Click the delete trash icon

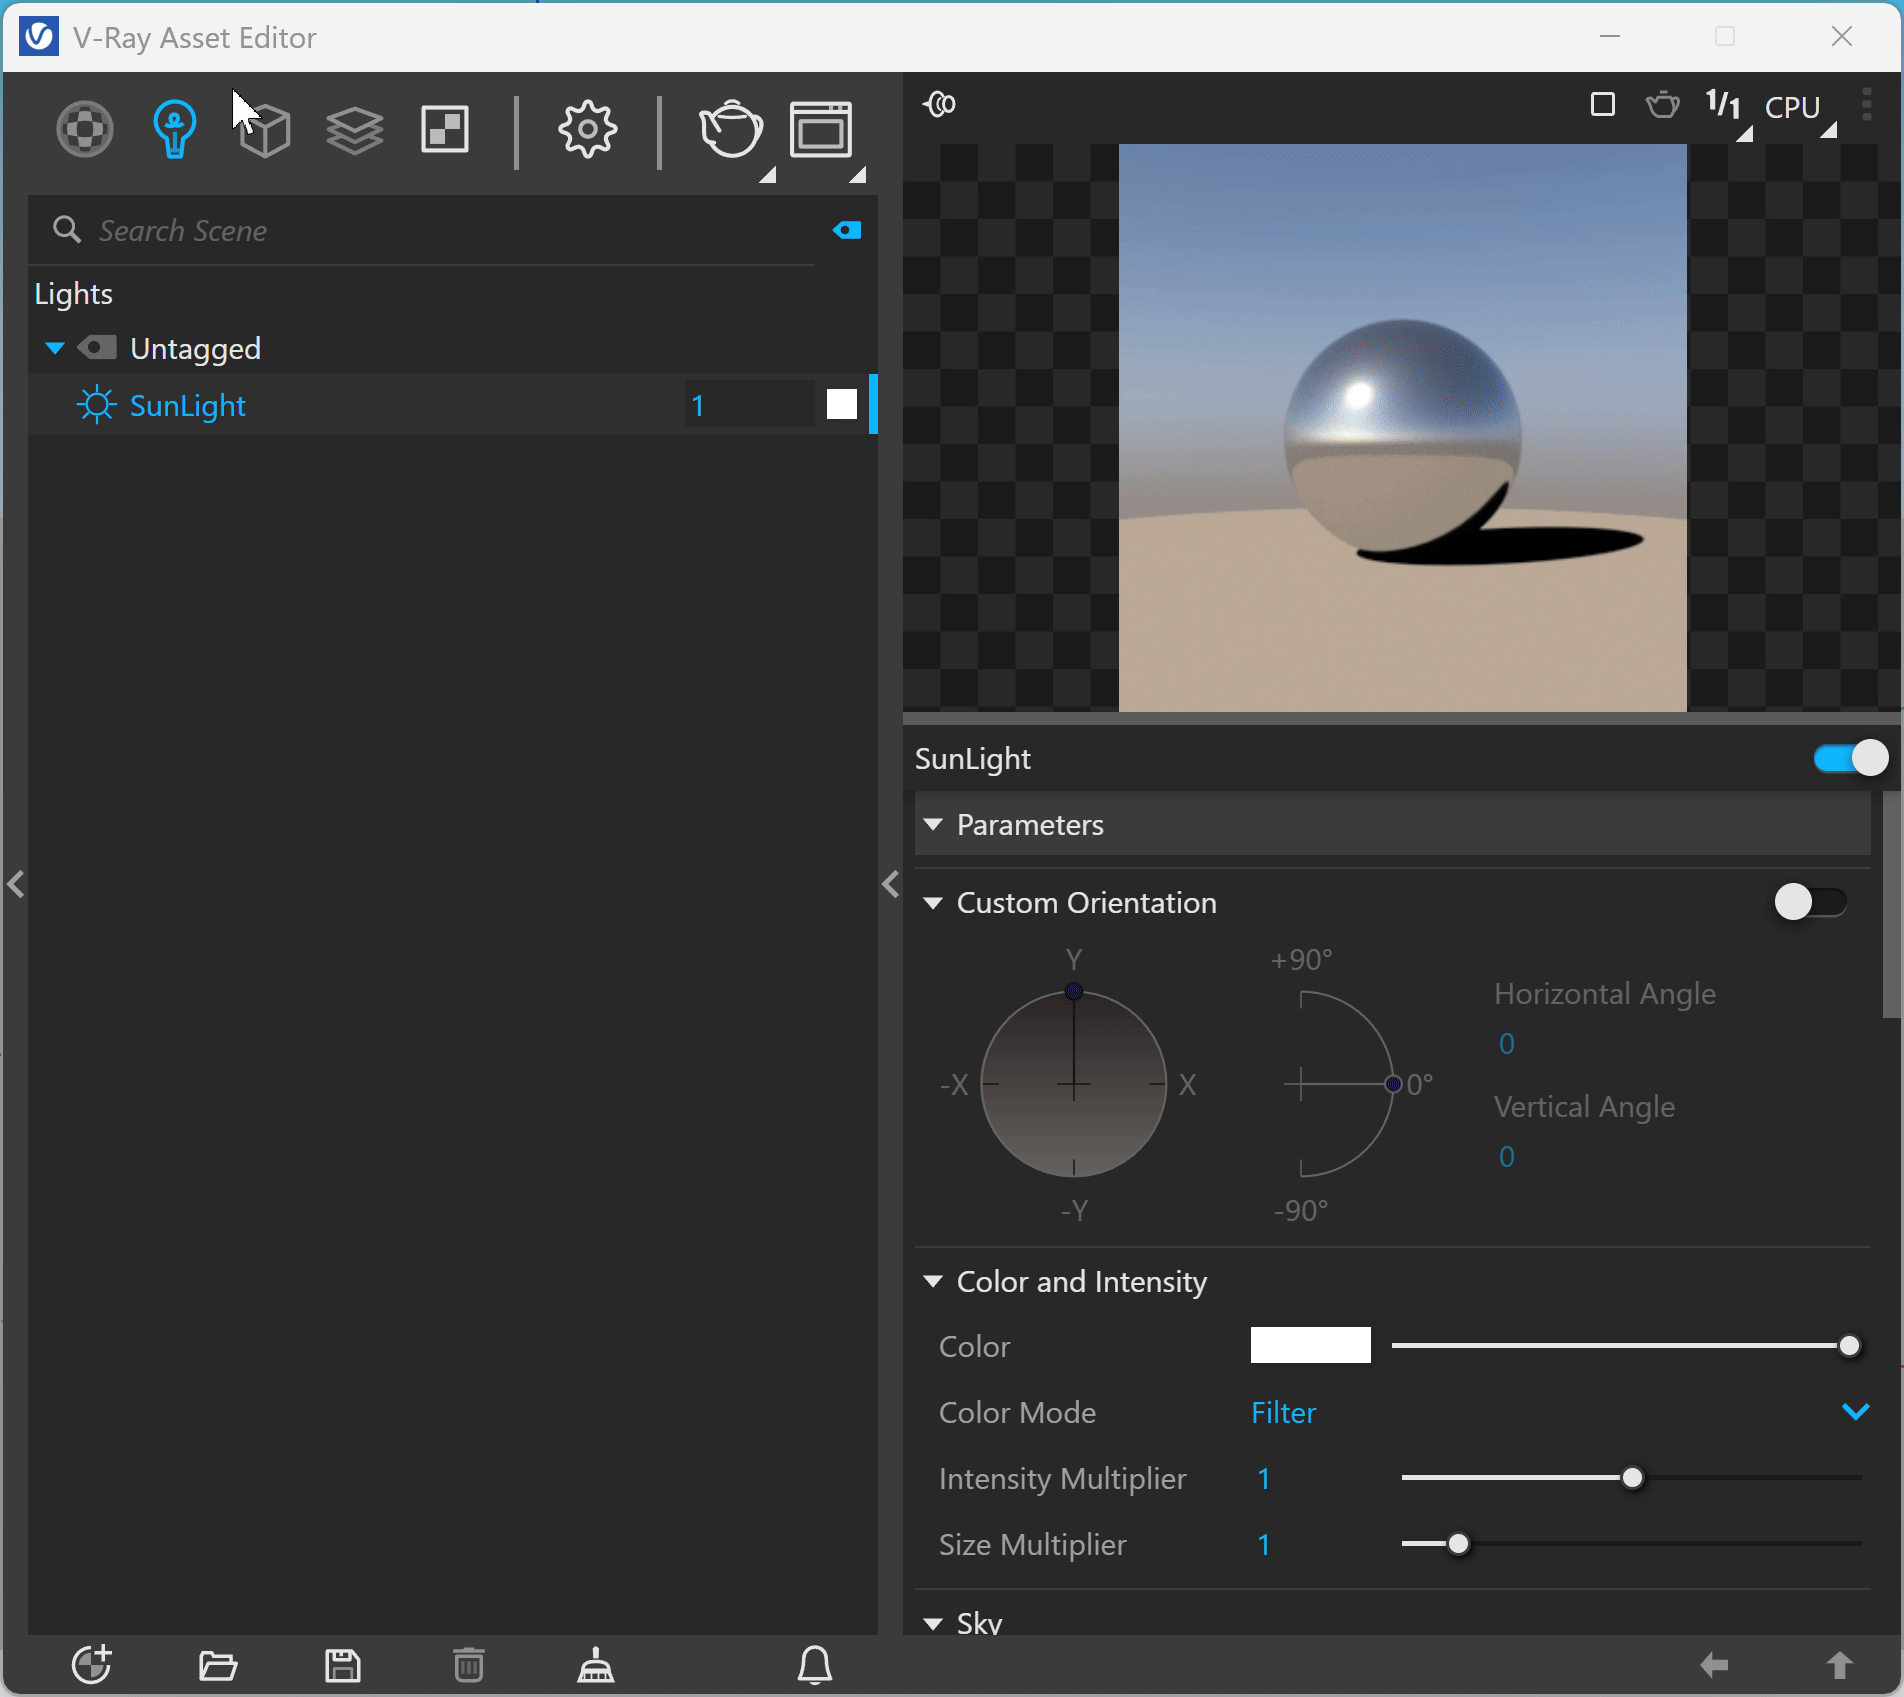[x=469, y=1665]
